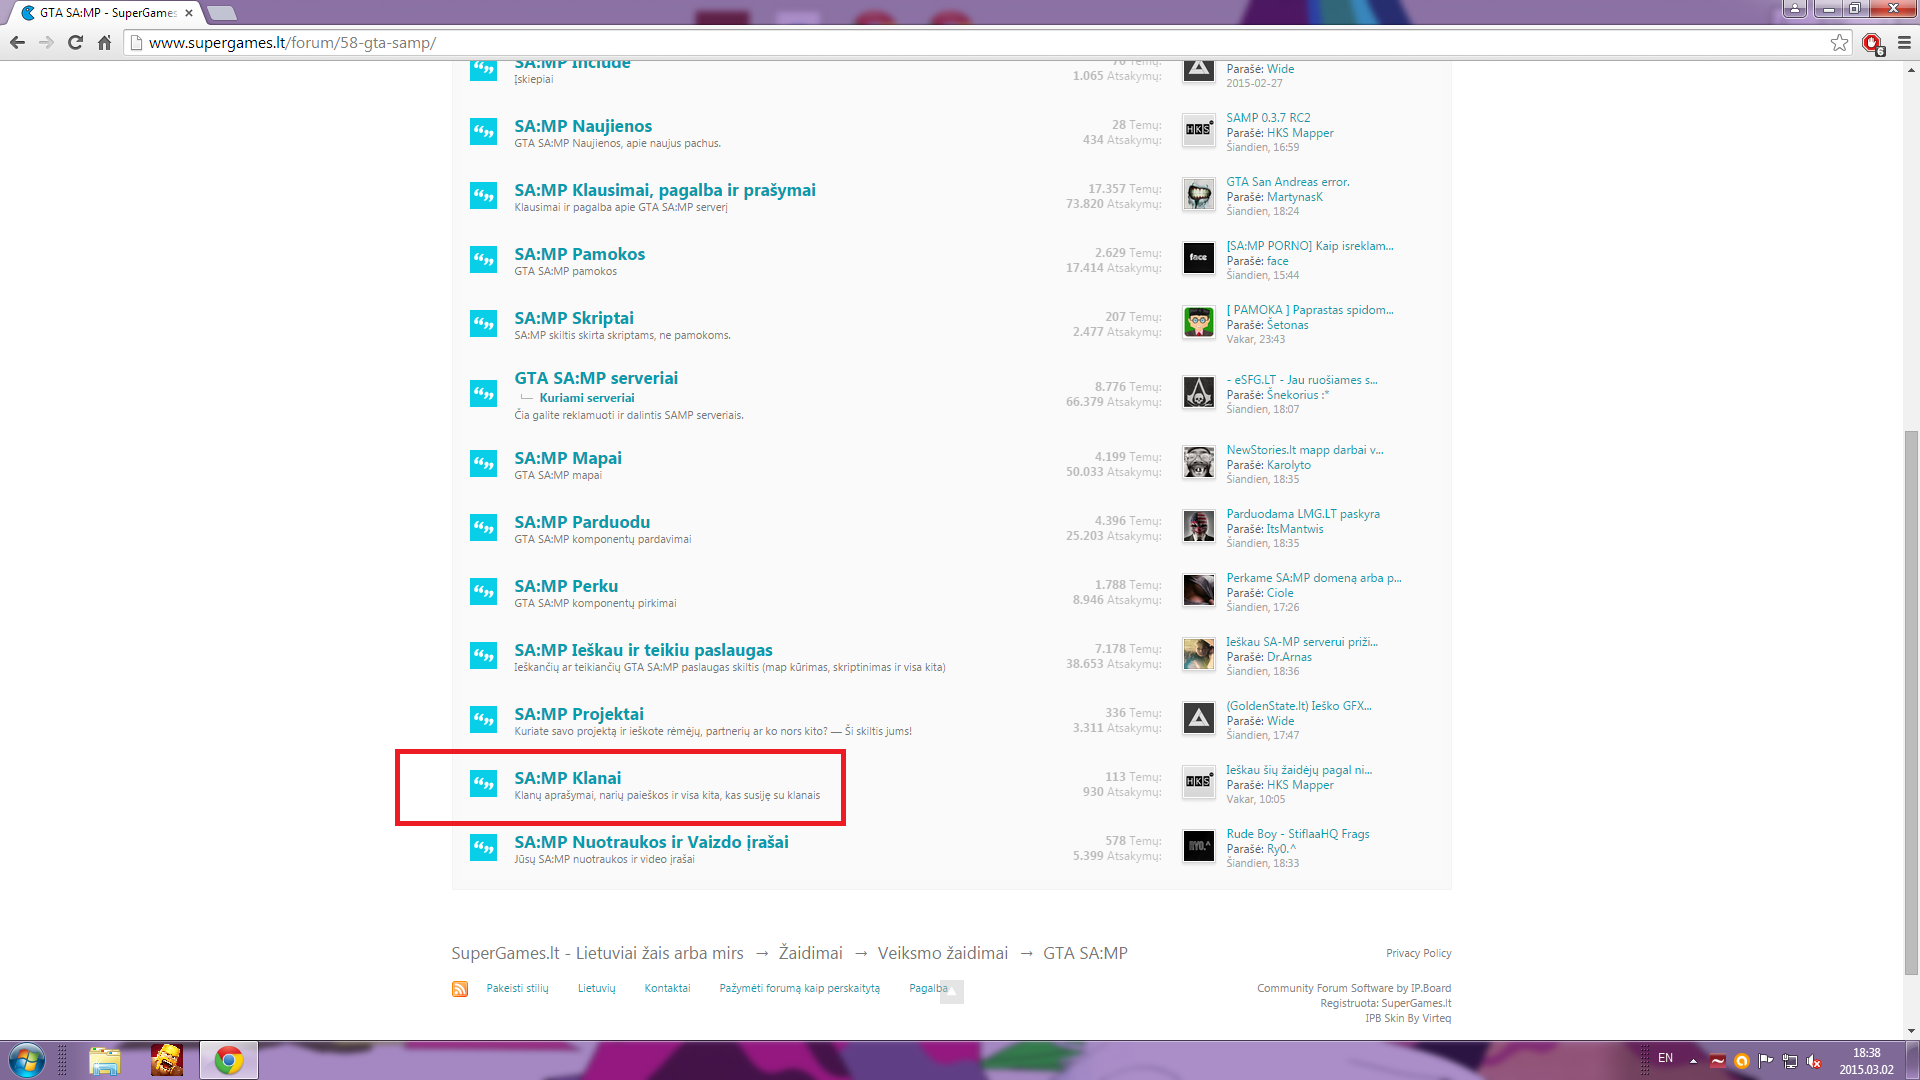The image size is (1920, 1080).
Task: Open Privacy Policy link
Action: coord(1418,953)
